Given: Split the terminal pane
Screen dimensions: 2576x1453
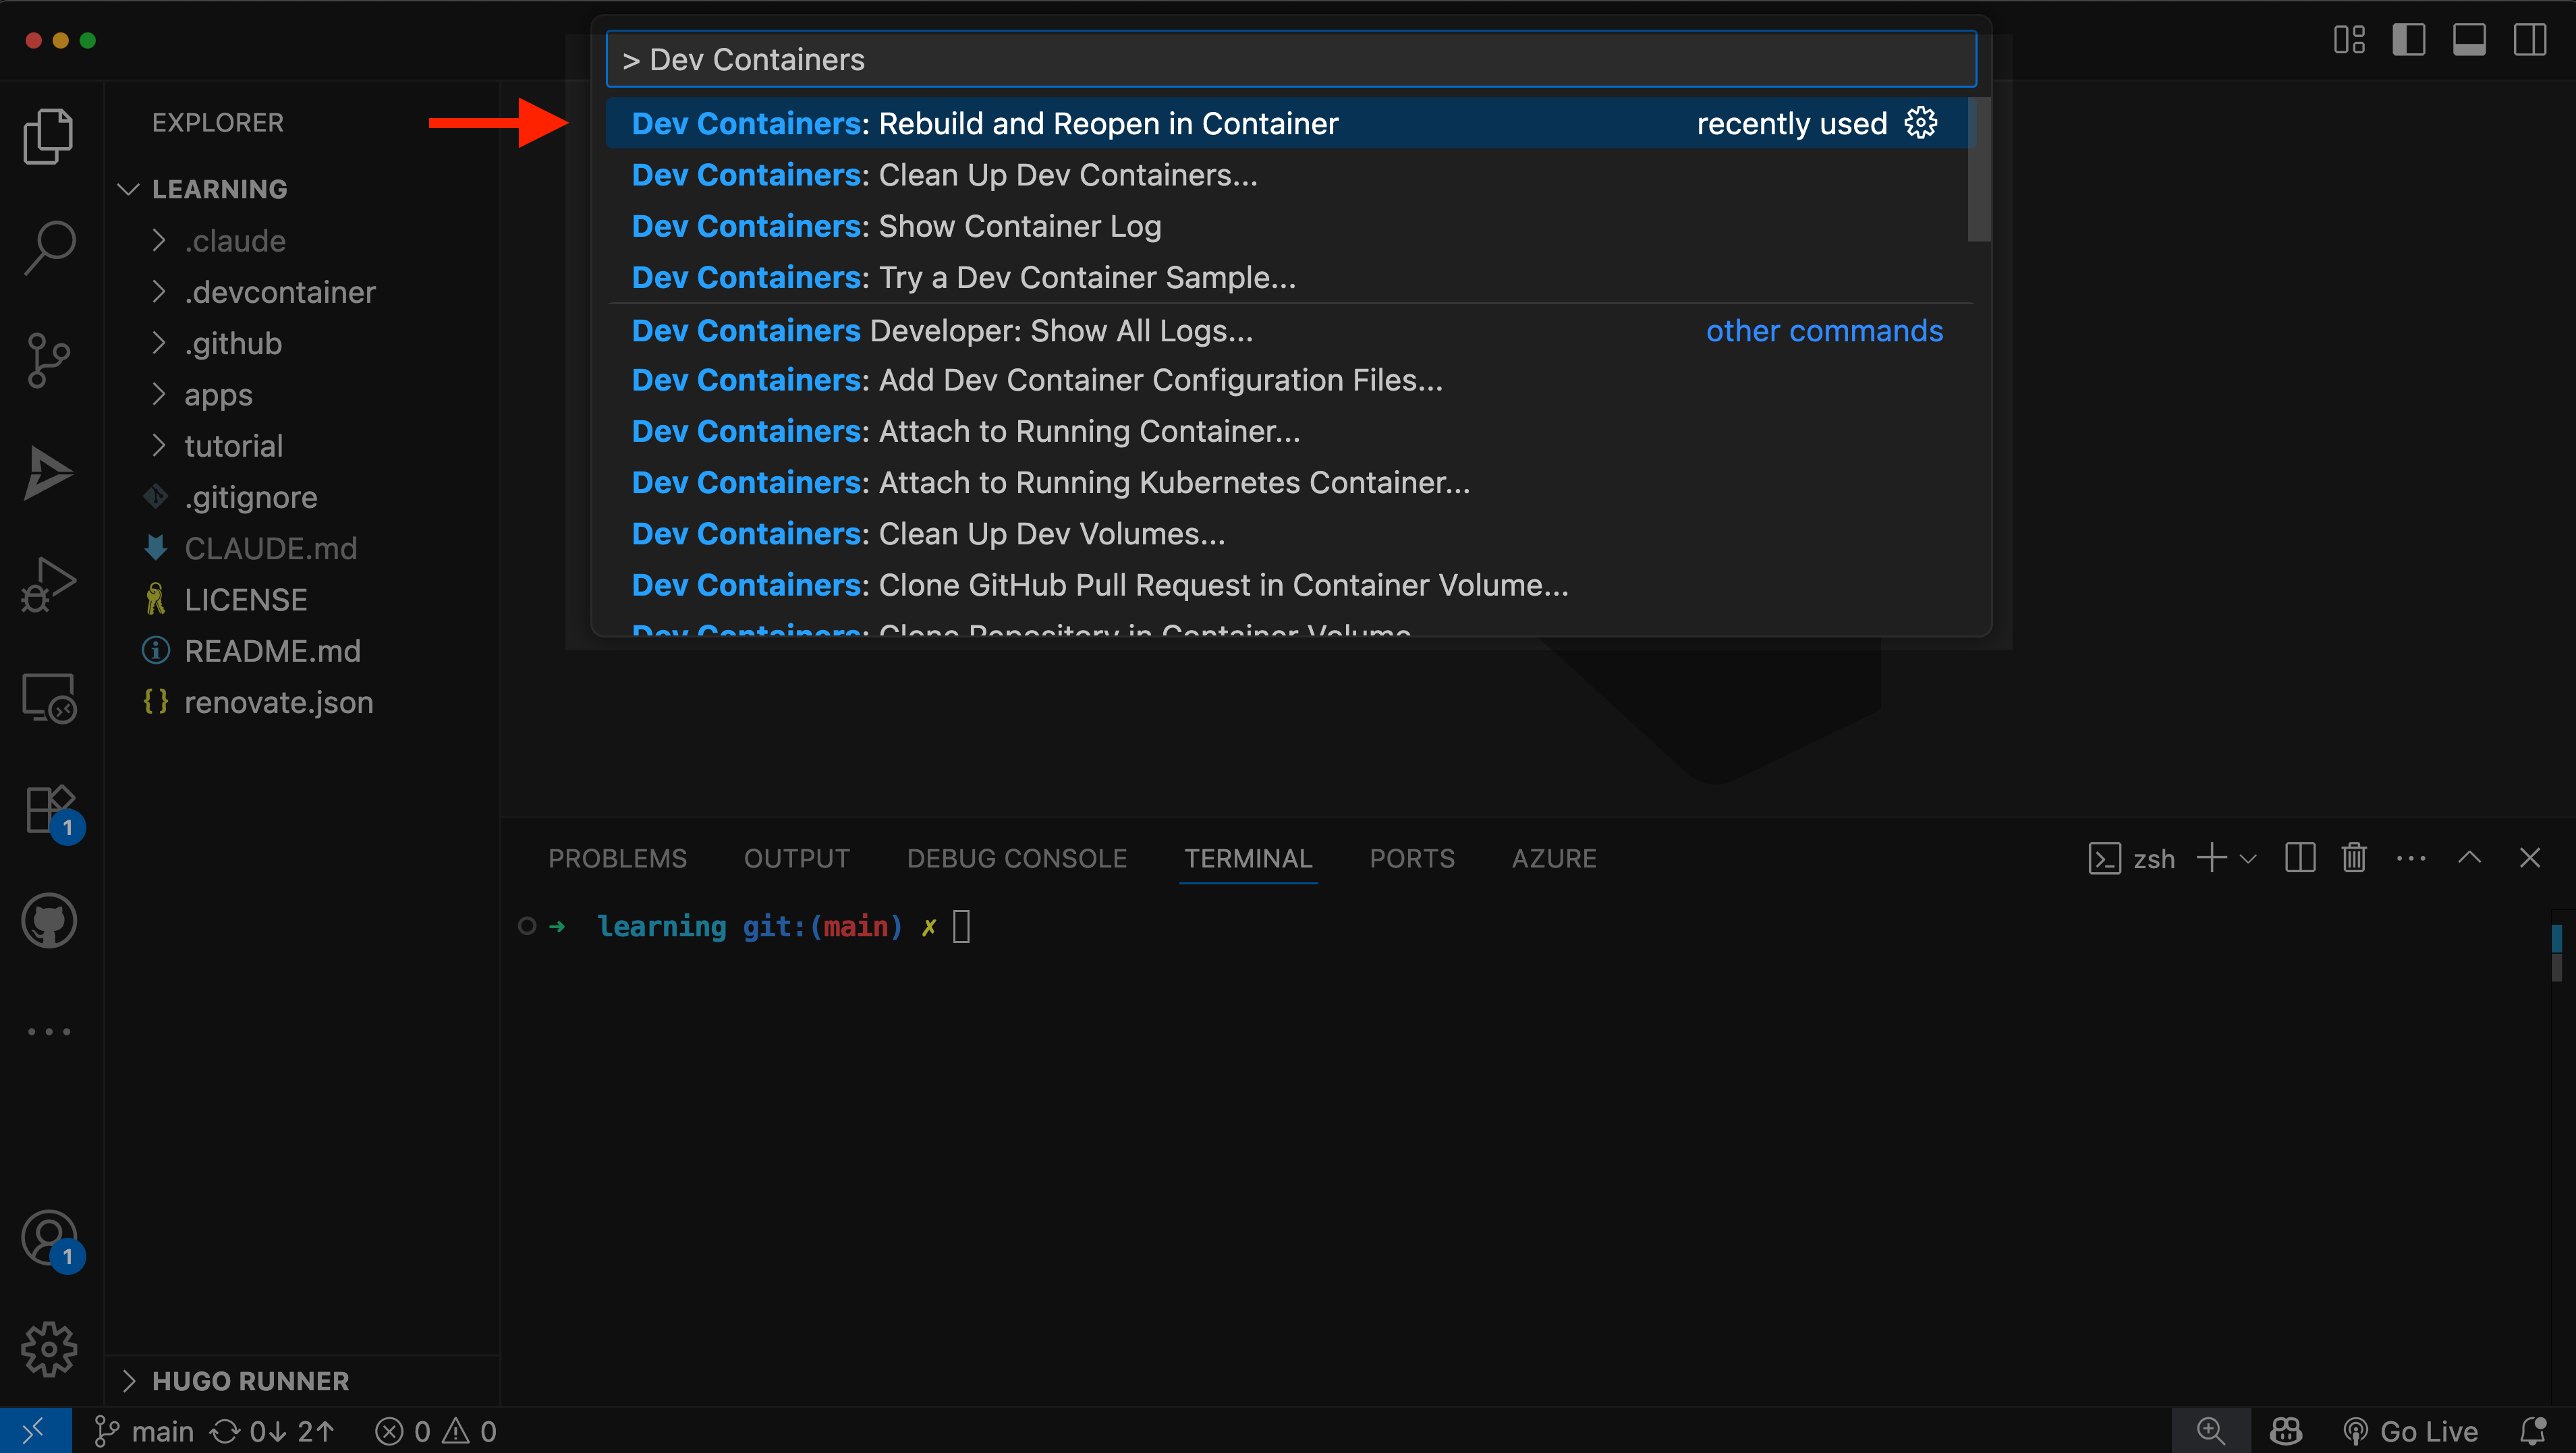Looking at the screenshot, I should point(2300,857).
